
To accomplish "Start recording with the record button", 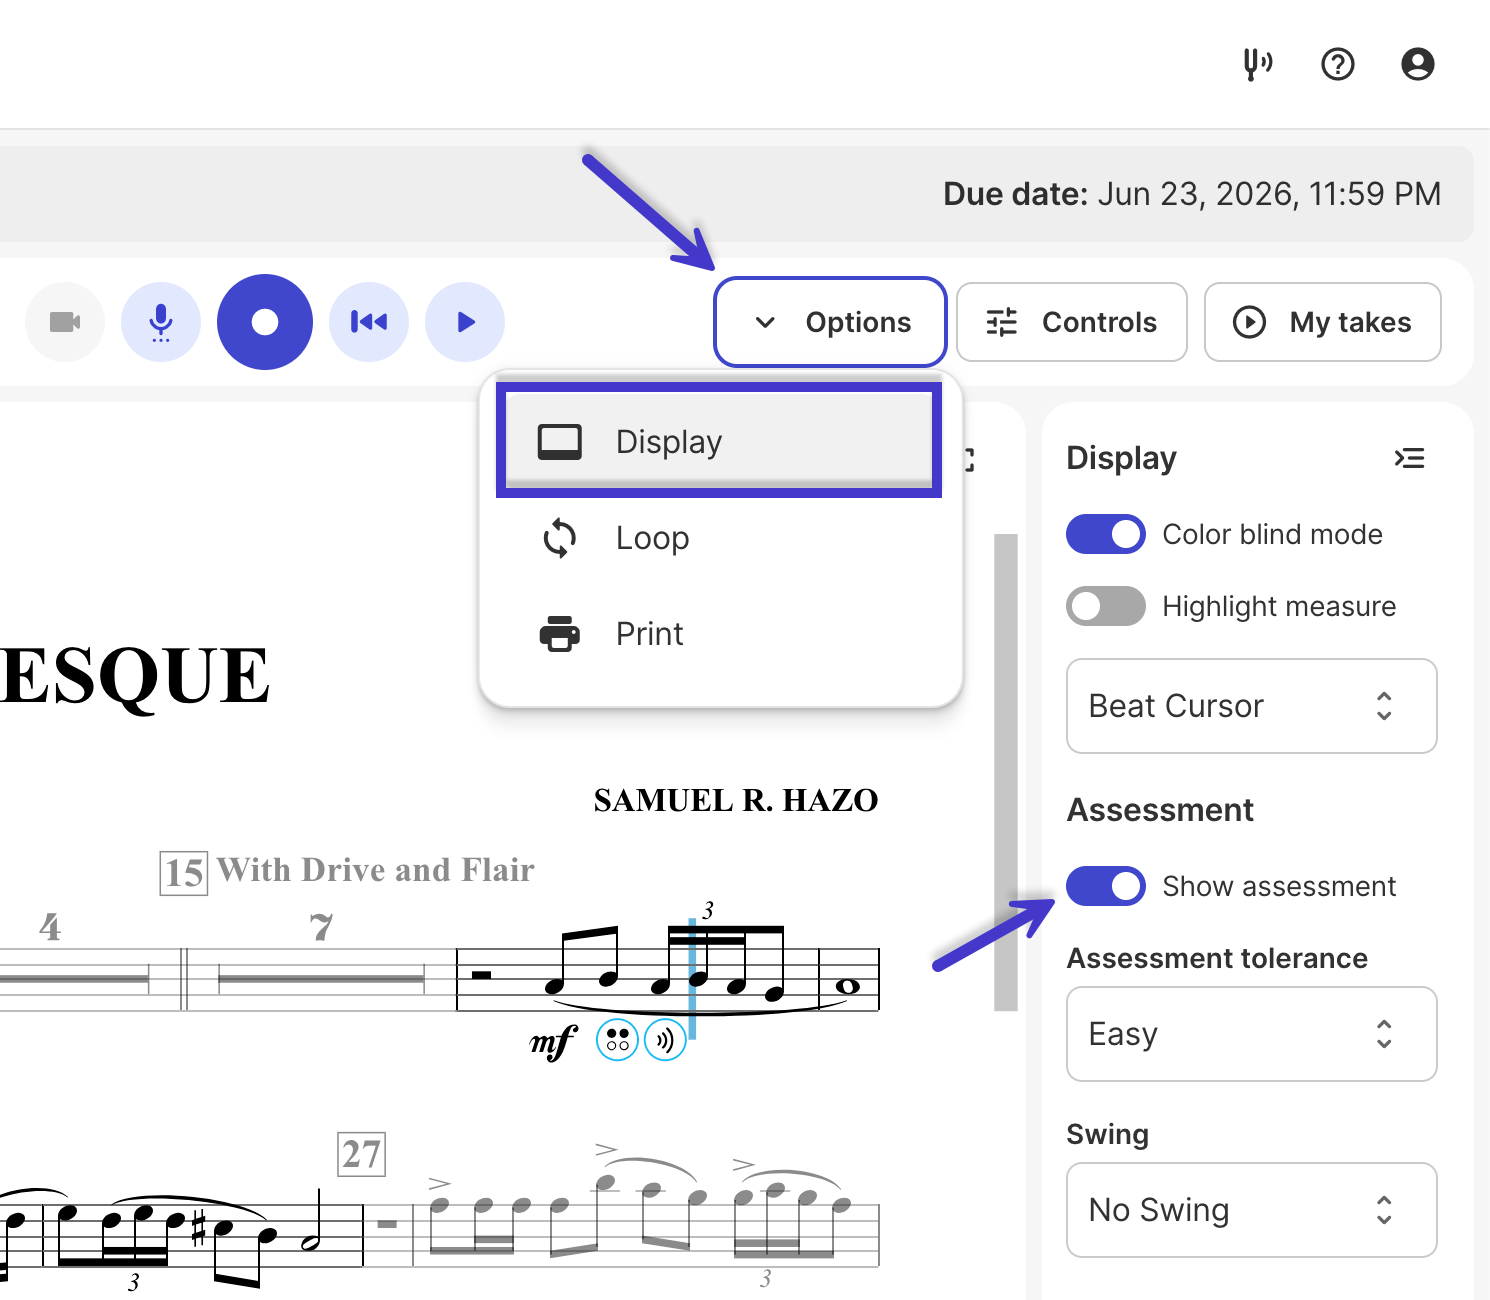I will [265, 322].
